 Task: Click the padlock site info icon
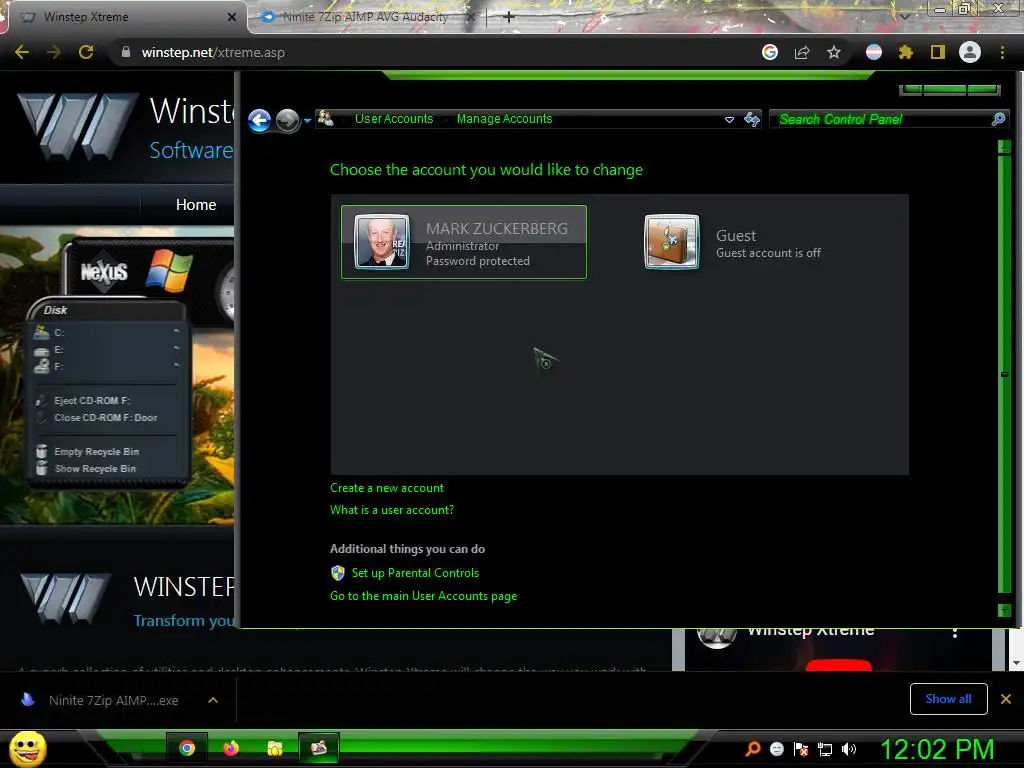click(x=125, y=52)
